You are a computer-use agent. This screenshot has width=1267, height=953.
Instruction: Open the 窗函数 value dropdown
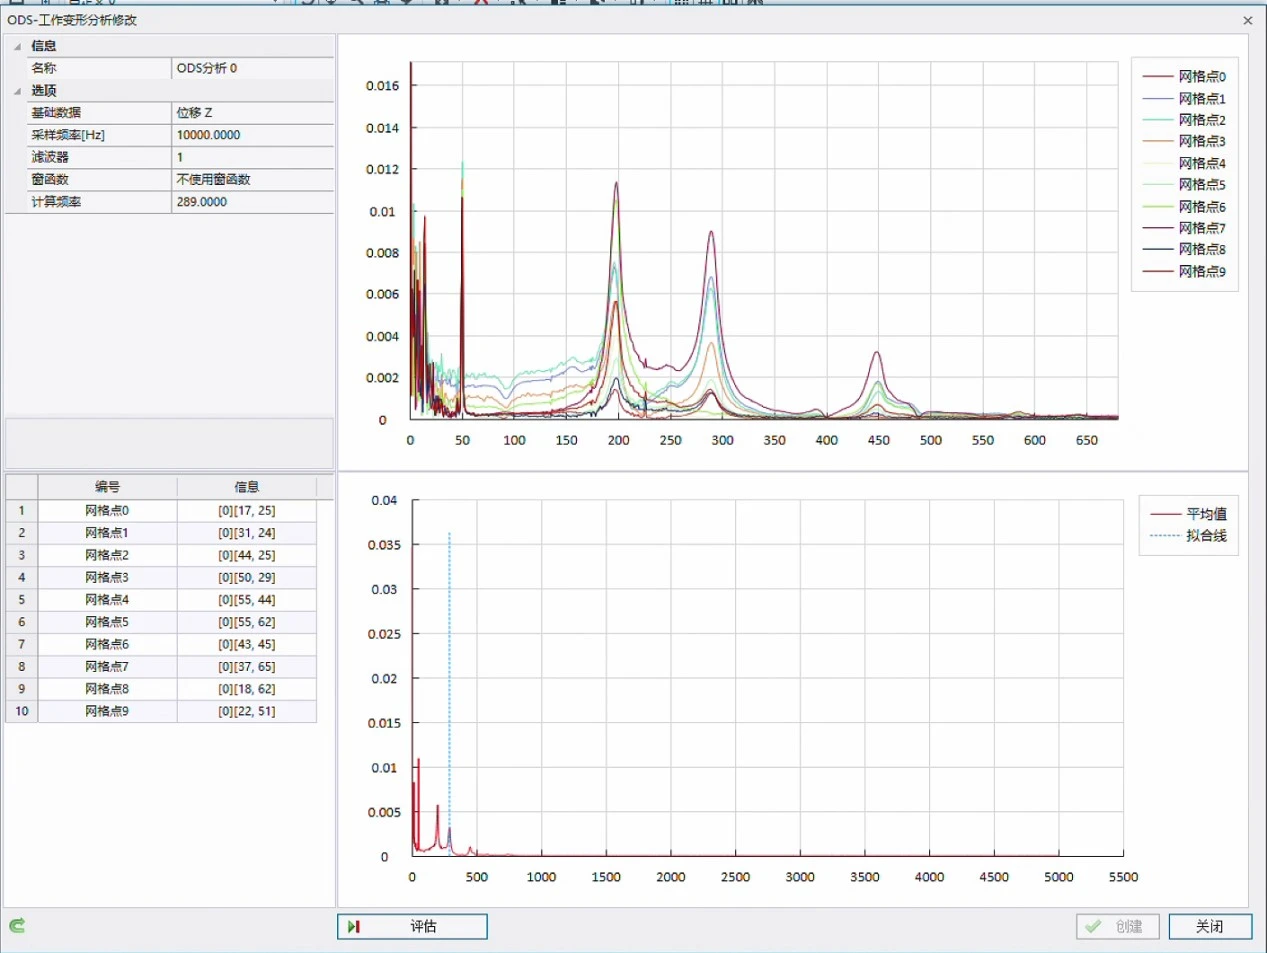[252, 180]
